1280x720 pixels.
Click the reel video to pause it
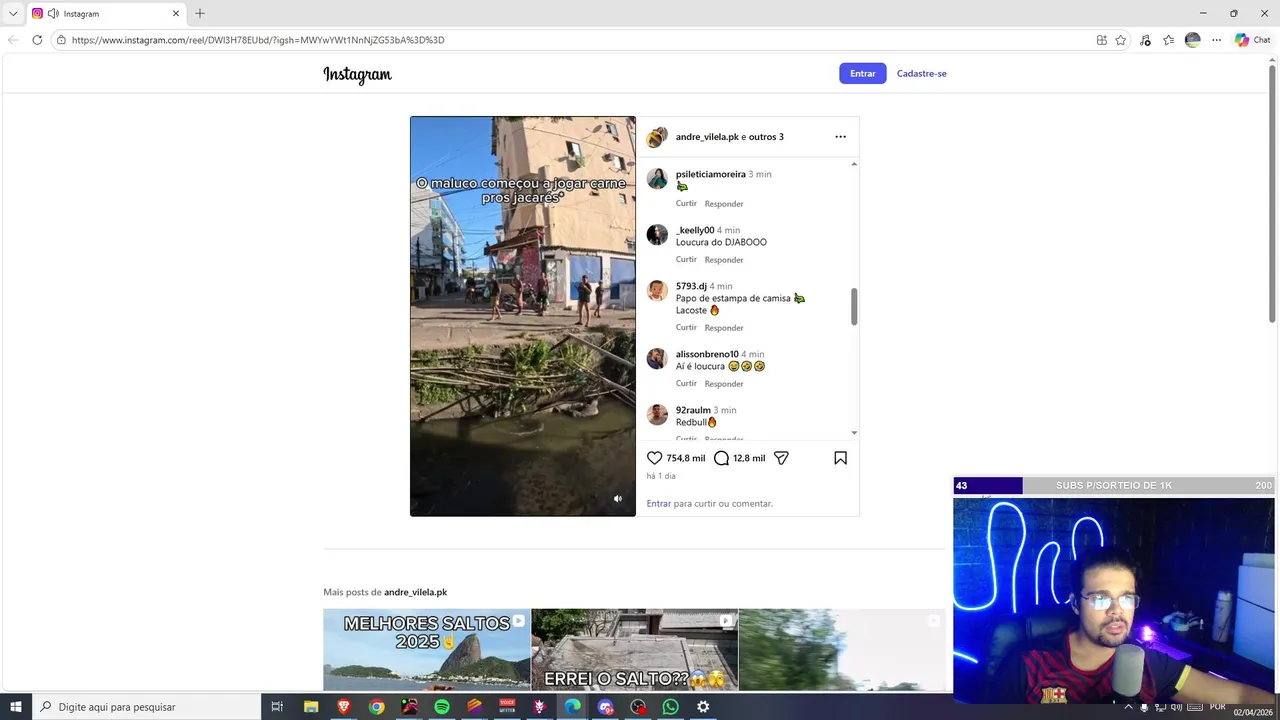[x=523, y=316]
